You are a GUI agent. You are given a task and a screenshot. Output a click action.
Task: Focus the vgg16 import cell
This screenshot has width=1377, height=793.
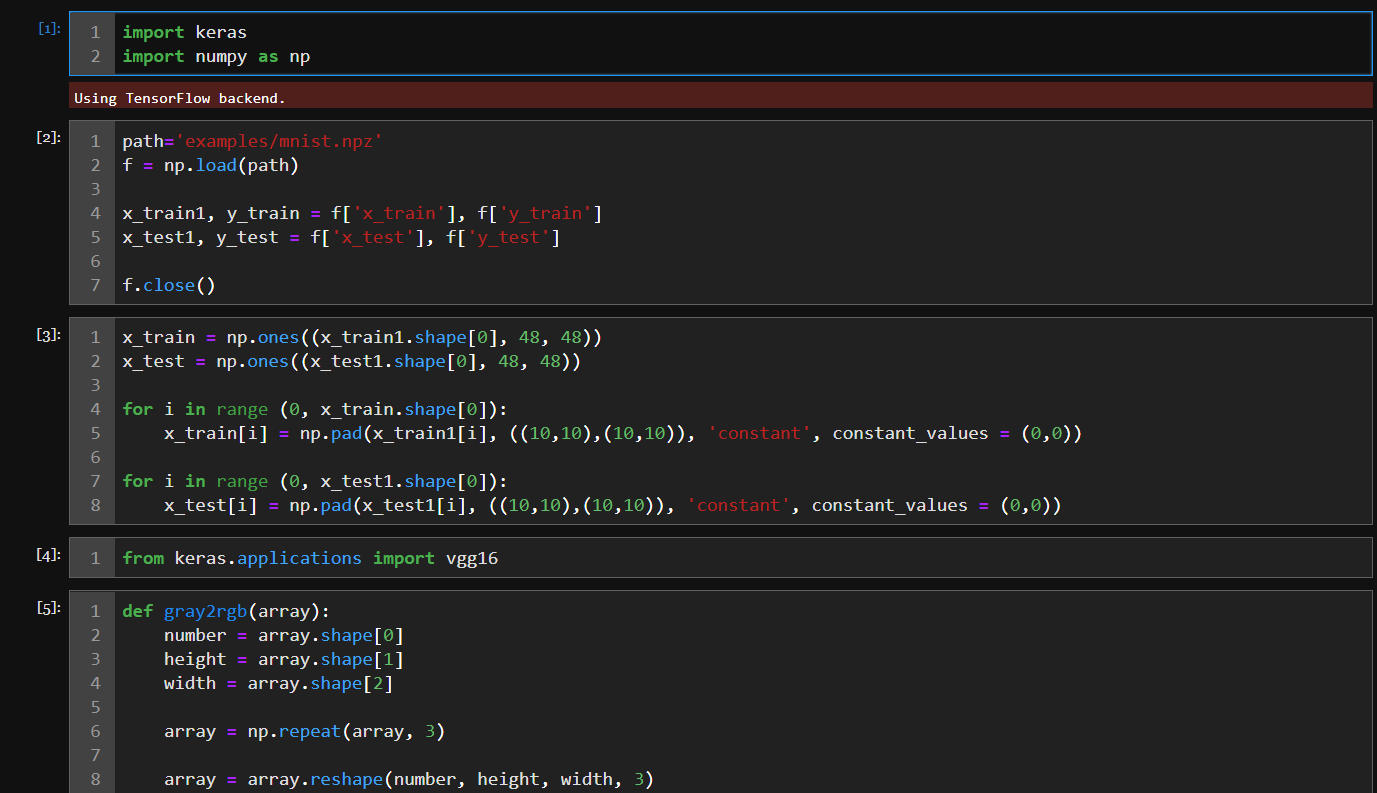(x=310, y=558)
